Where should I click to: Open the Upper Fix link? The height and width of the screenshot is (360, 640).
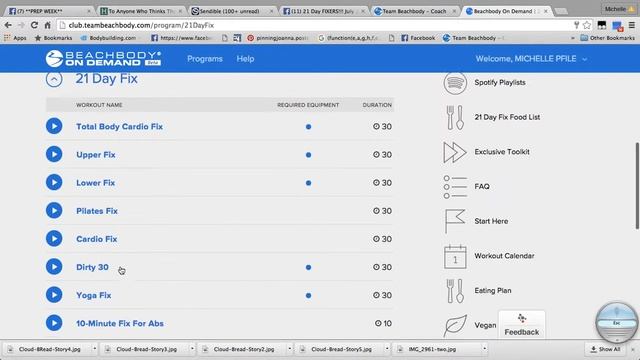pyautogui.click(x=96, y=155)
